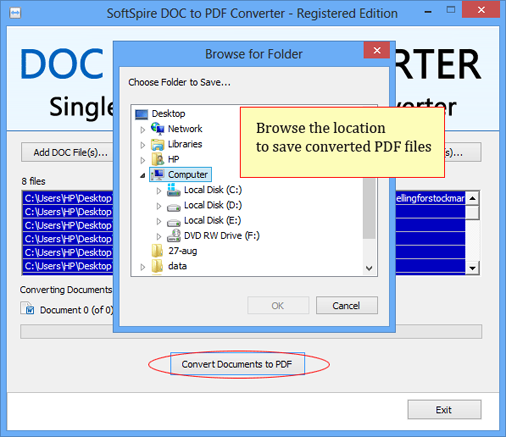Expand the HP tree node
The width and height of the screenshot is (506, 437).
pyautogui.click(x=143, y=160)
